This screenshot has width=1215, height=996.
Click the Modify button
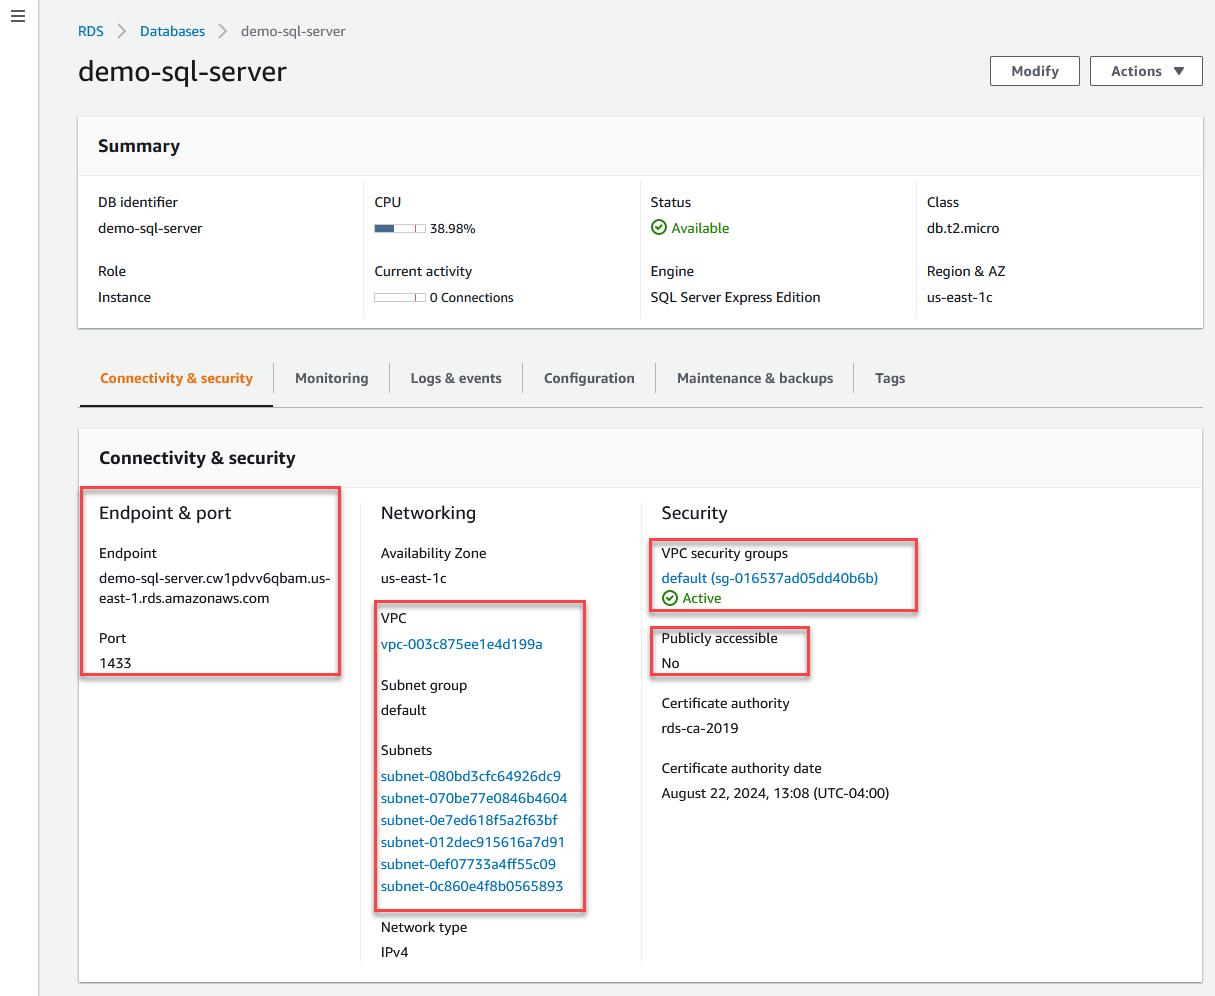tap(1035, 71)
